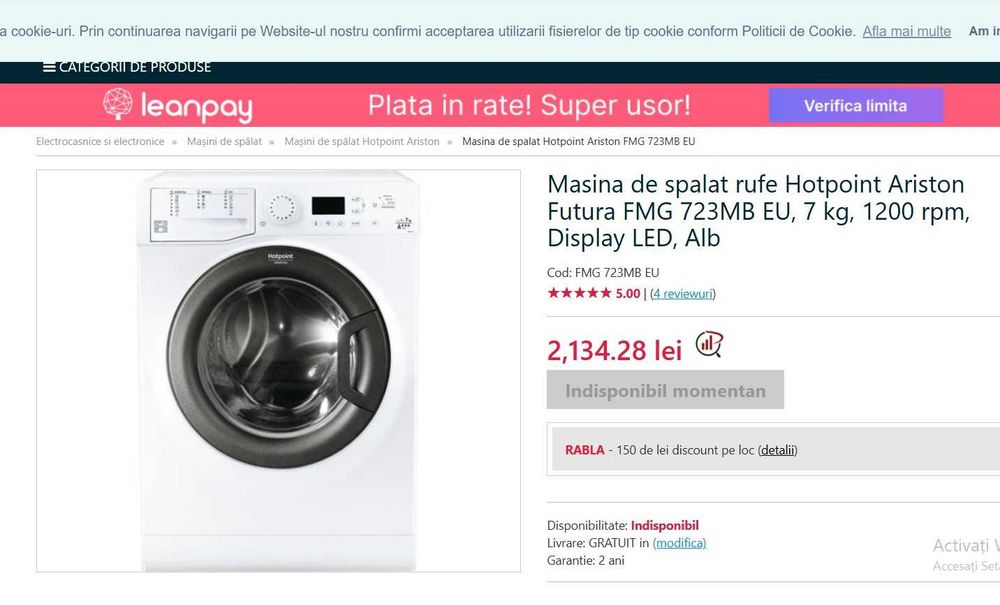Open the hamburger menu icon beside Categorii de produse

coord(49,68)
